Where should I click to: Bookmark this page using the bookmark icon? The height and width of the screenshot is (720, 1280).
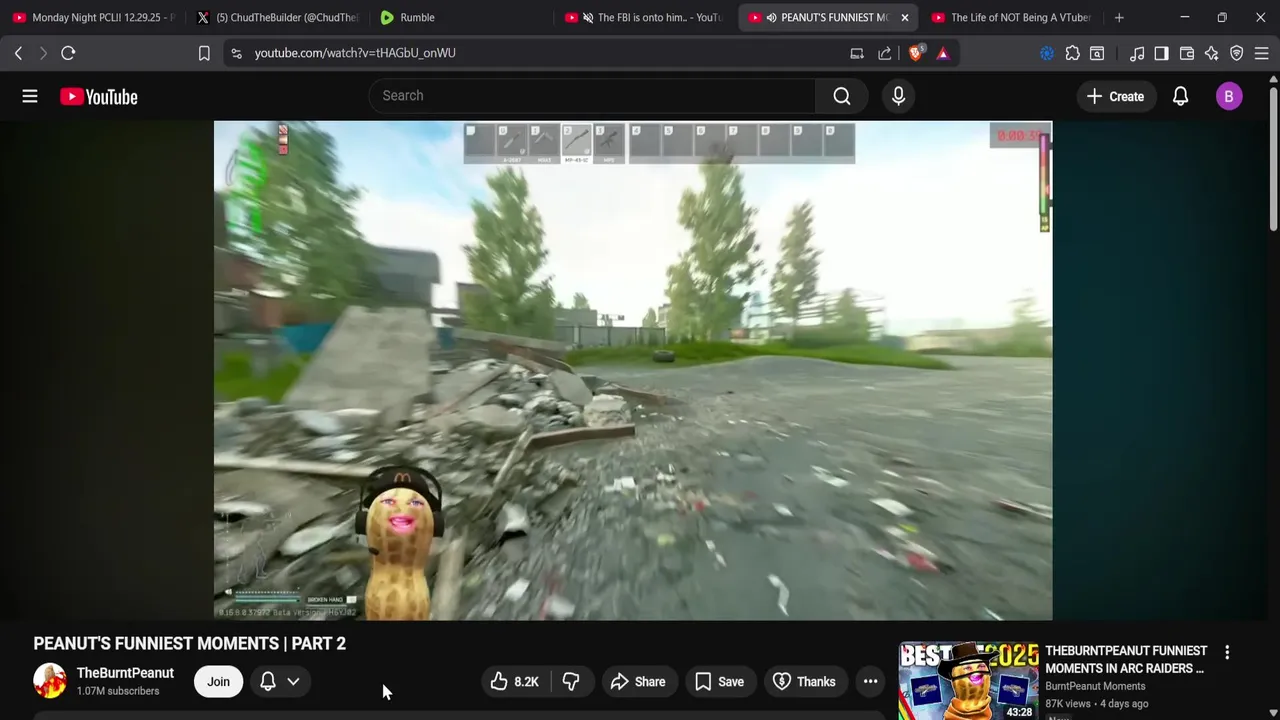coord(204,53)
